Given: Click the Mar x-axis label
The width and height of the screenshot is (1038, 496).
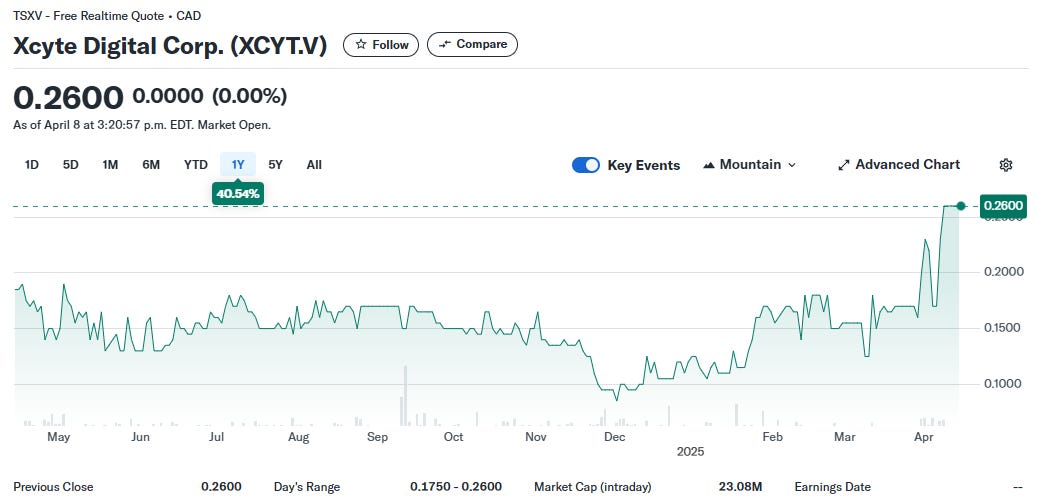Looking at the screenshot, I should [x=845, y=437].
